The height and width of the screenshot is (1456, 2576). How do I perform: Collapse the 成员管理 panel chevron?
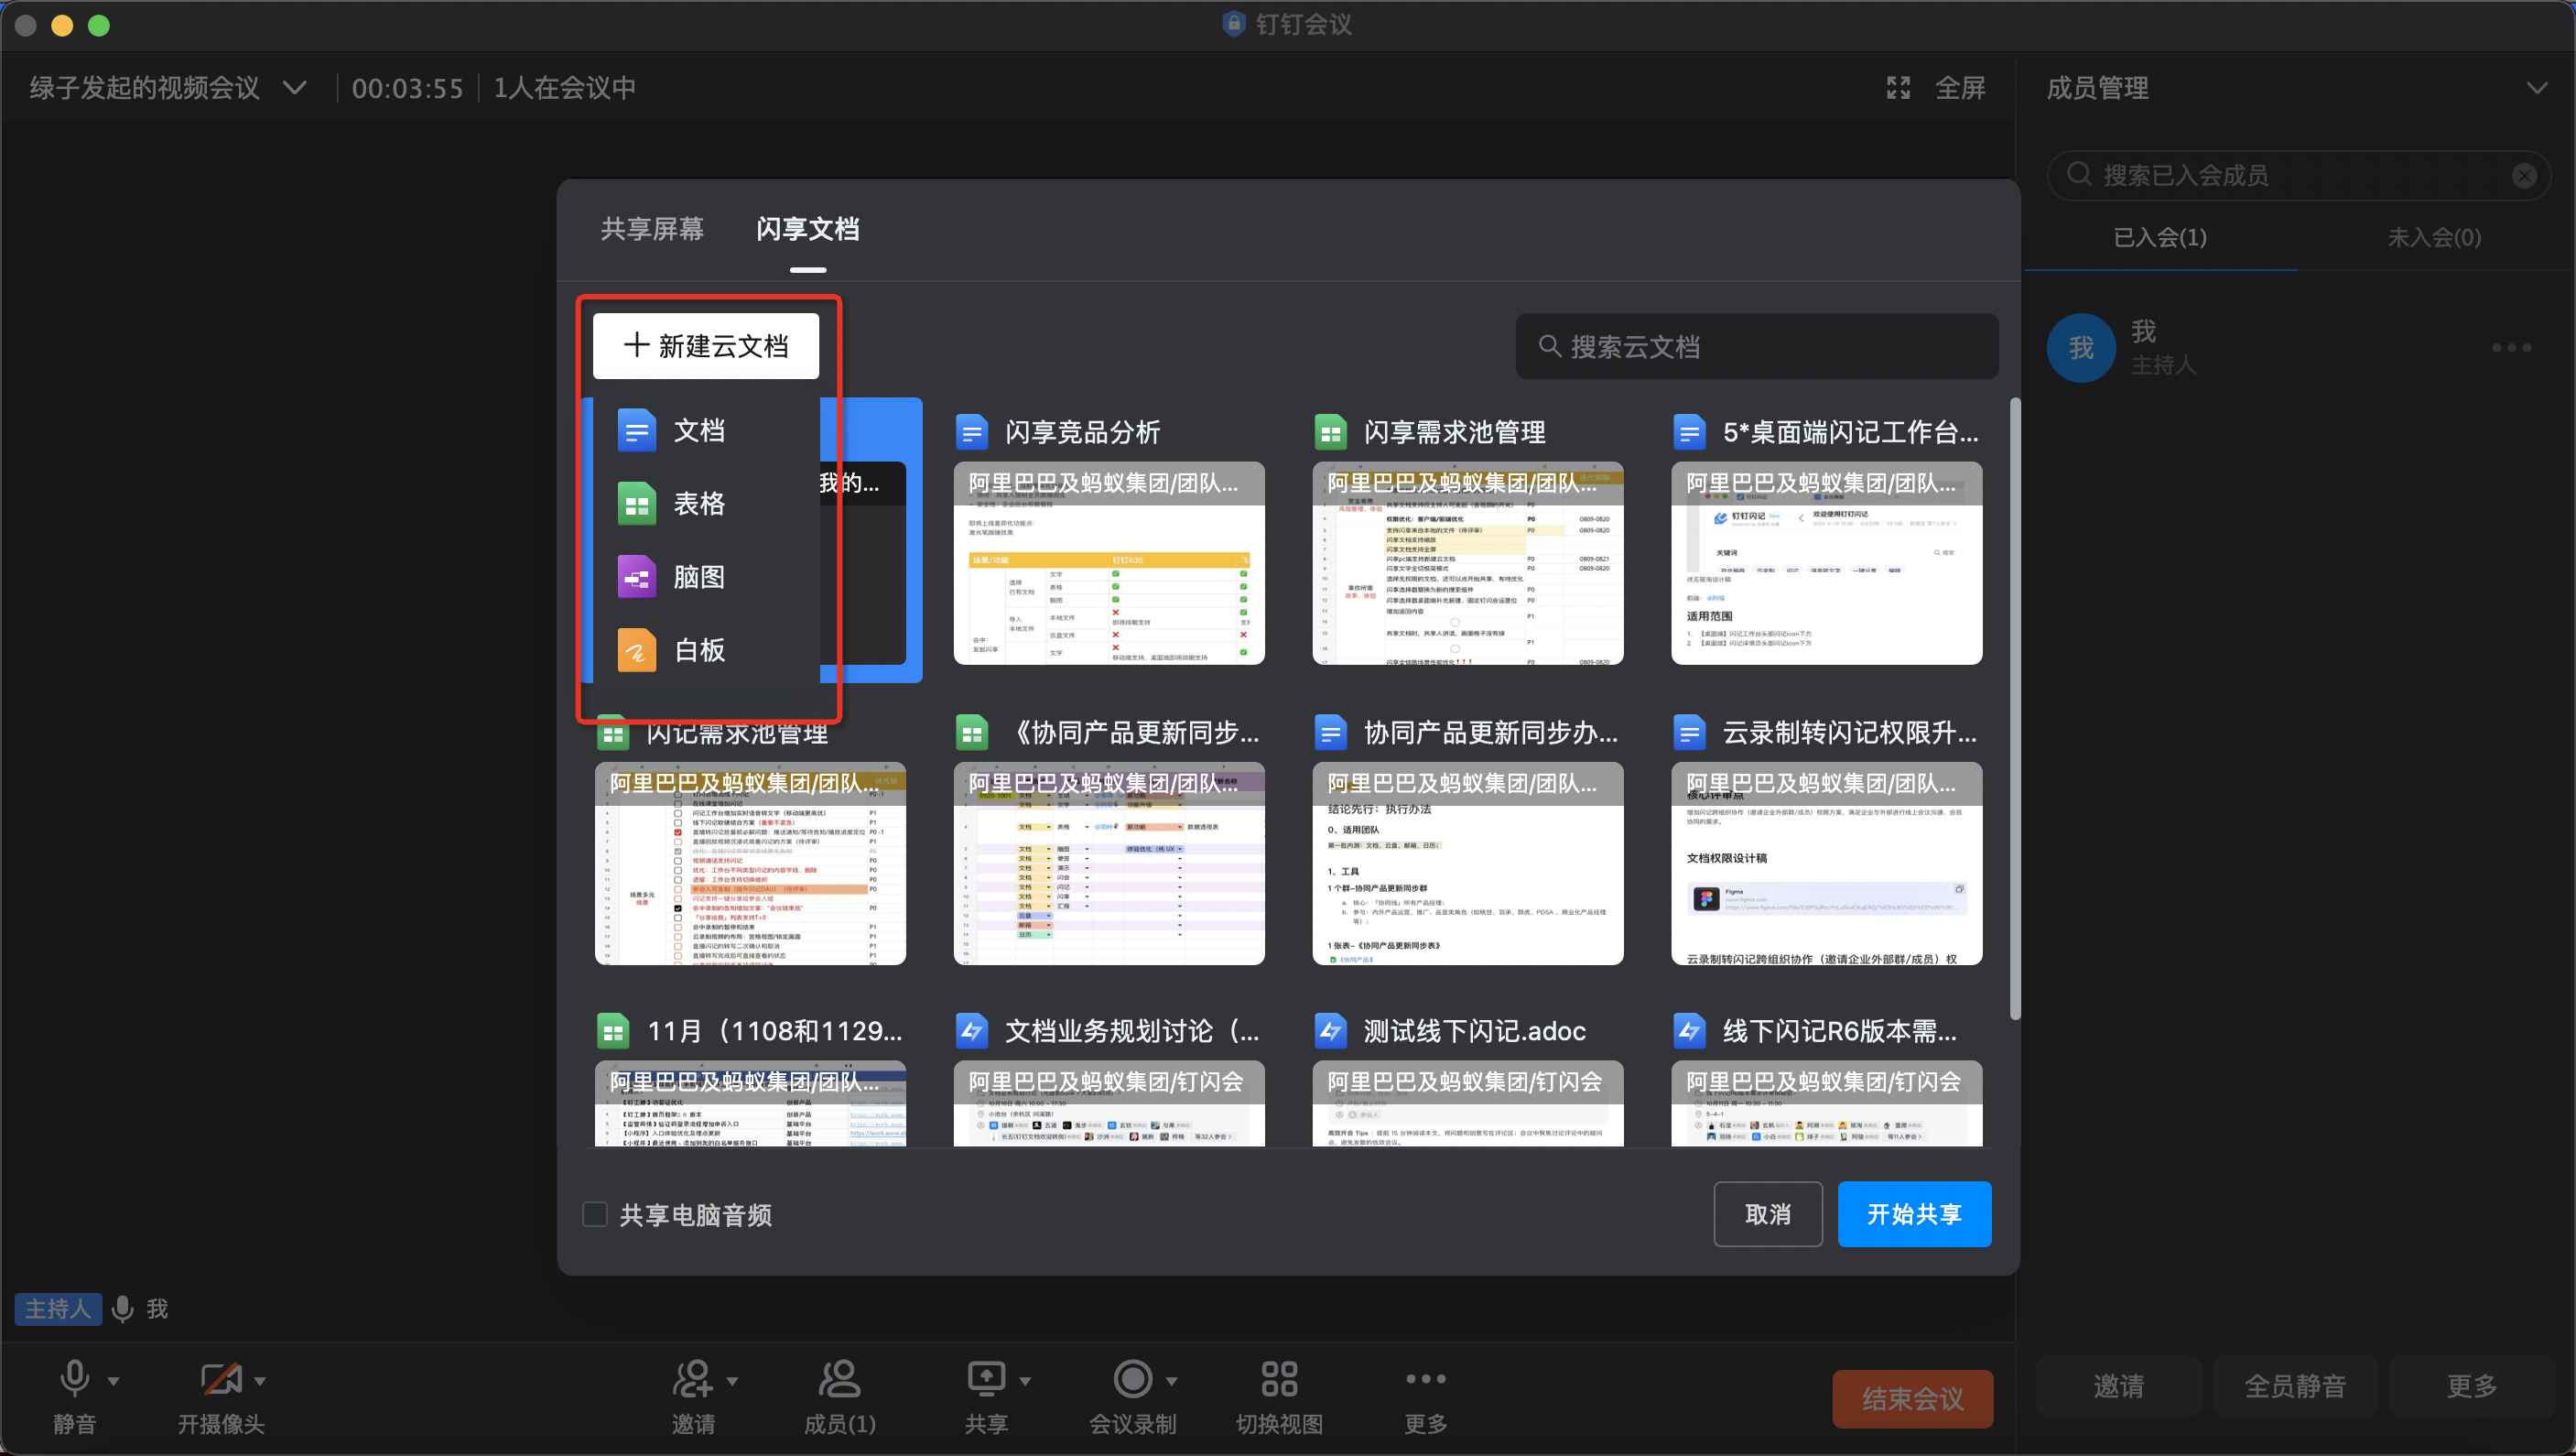click(x=2536, y=88)
